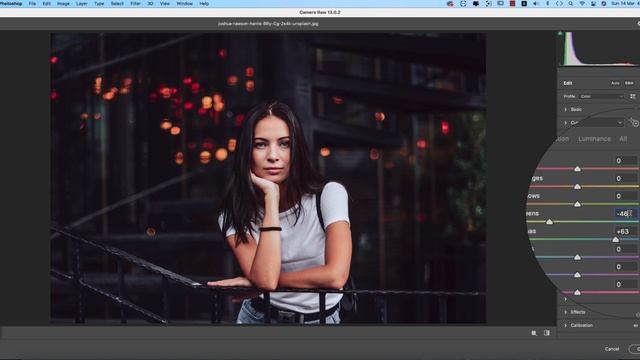Click the Bluetooth menu bar icon

click(547, 4)
